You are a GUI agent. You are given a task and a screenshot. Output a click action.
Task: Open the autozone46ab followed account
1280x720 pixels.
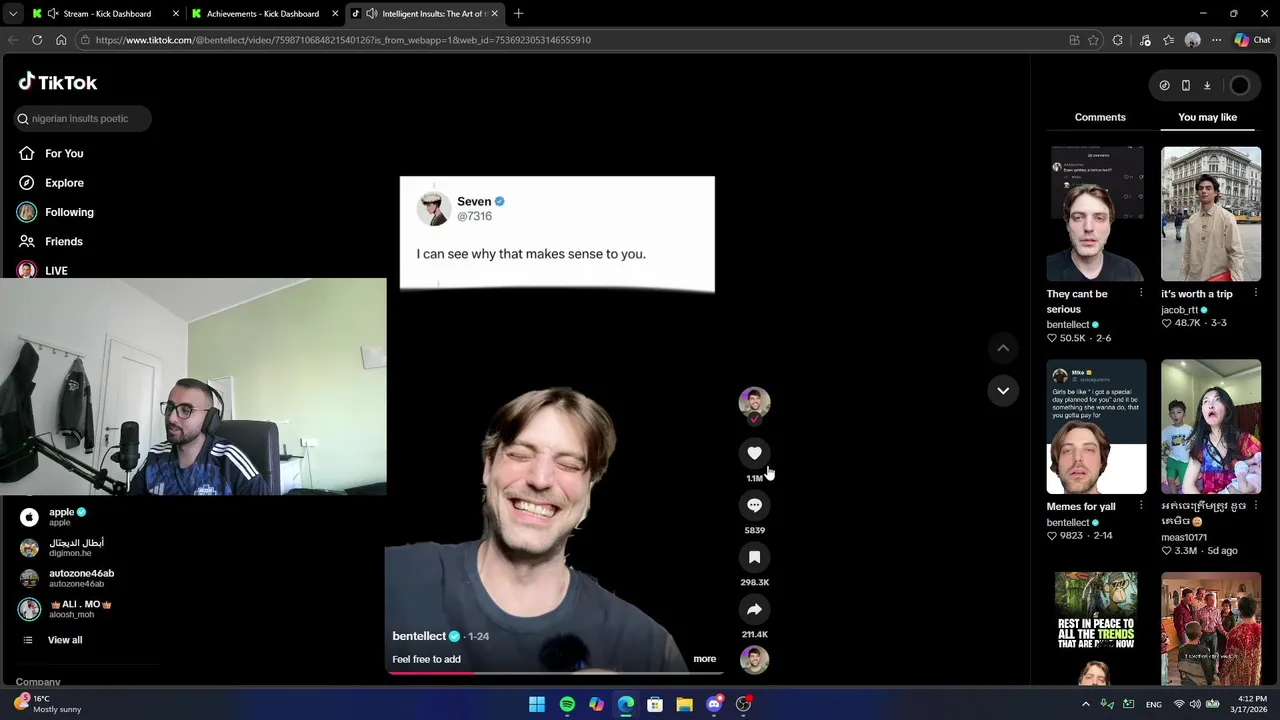click(x=66, y=578)
